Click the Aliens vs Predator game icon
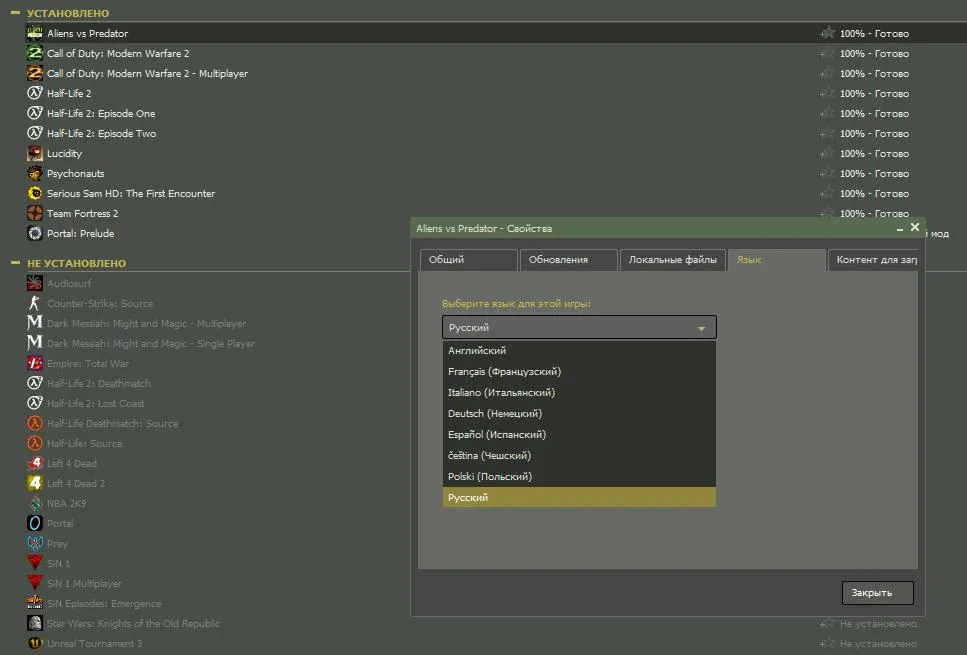 35,33
